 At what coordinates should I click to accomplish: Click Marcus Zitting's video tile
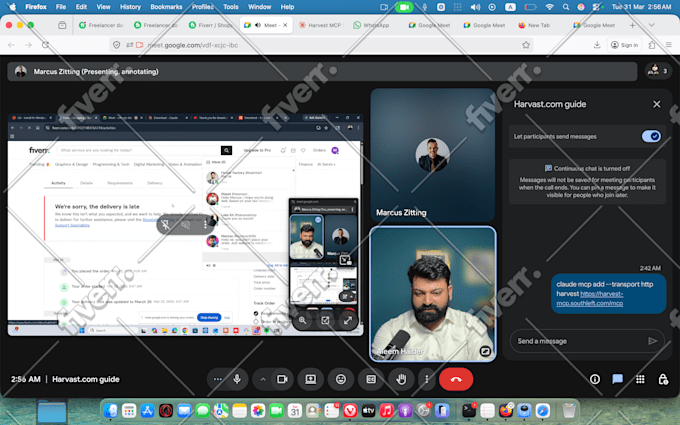click(x=432, y=155)
